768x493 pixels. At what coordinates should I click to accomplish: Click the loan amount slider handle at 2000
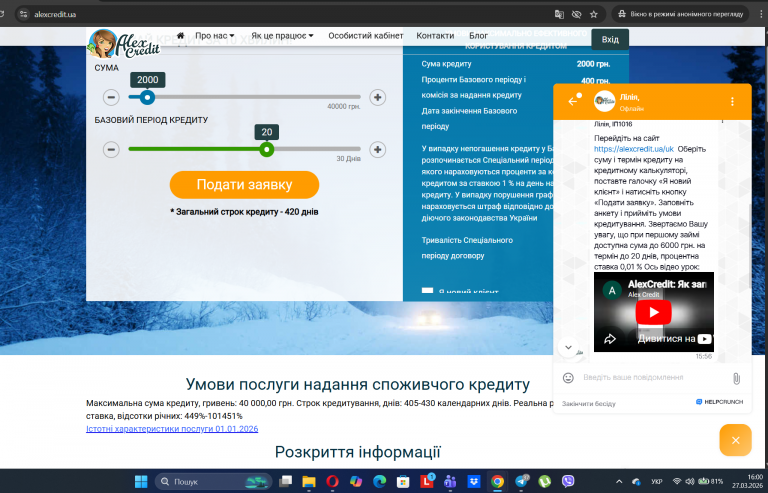tap(147, 97)
